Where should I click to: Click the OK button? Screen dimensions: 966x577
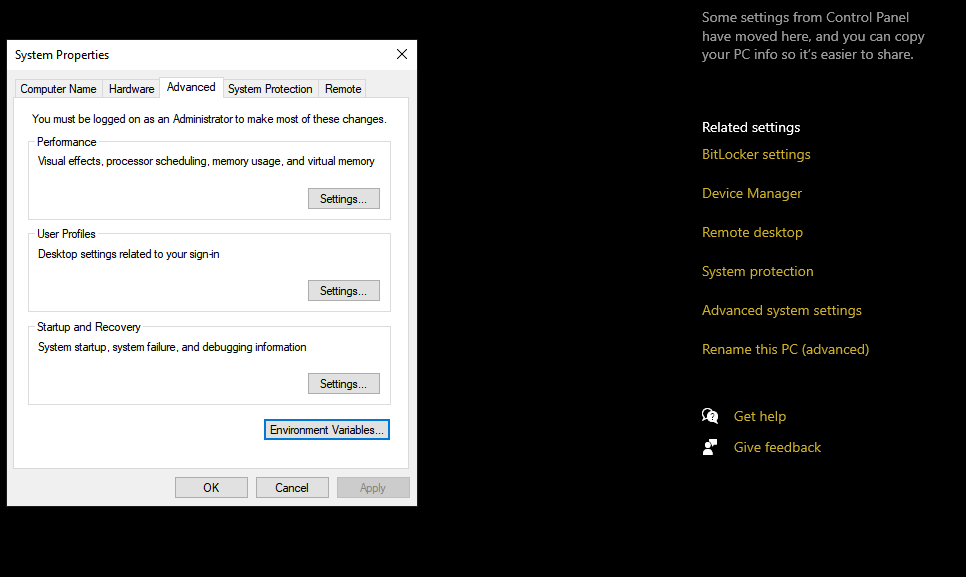[211, 487]
